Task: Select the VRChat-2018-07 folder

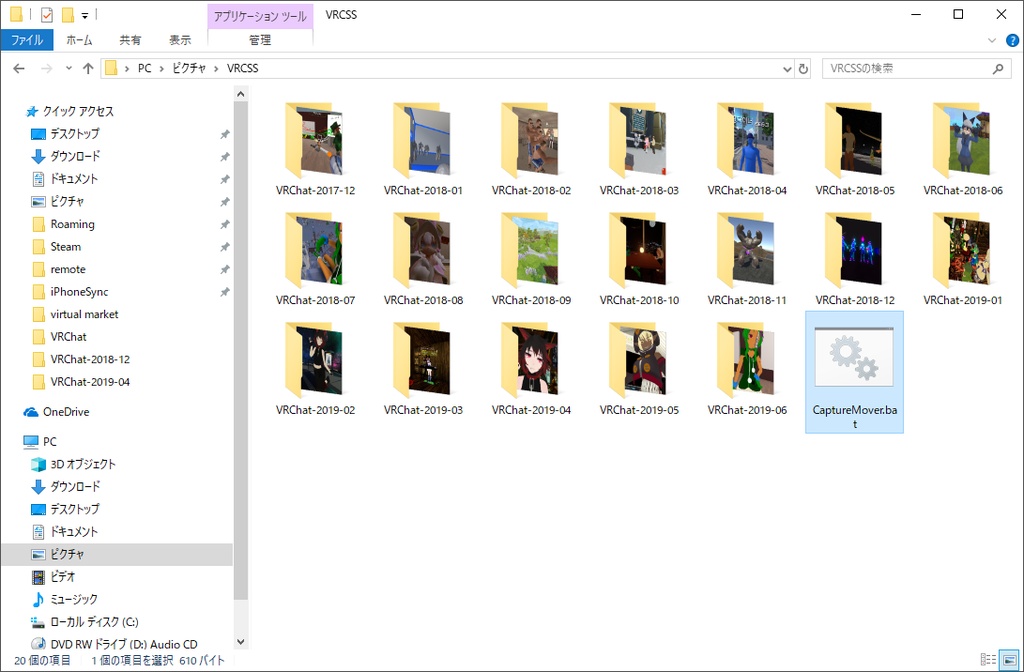Action: point(315,259)
